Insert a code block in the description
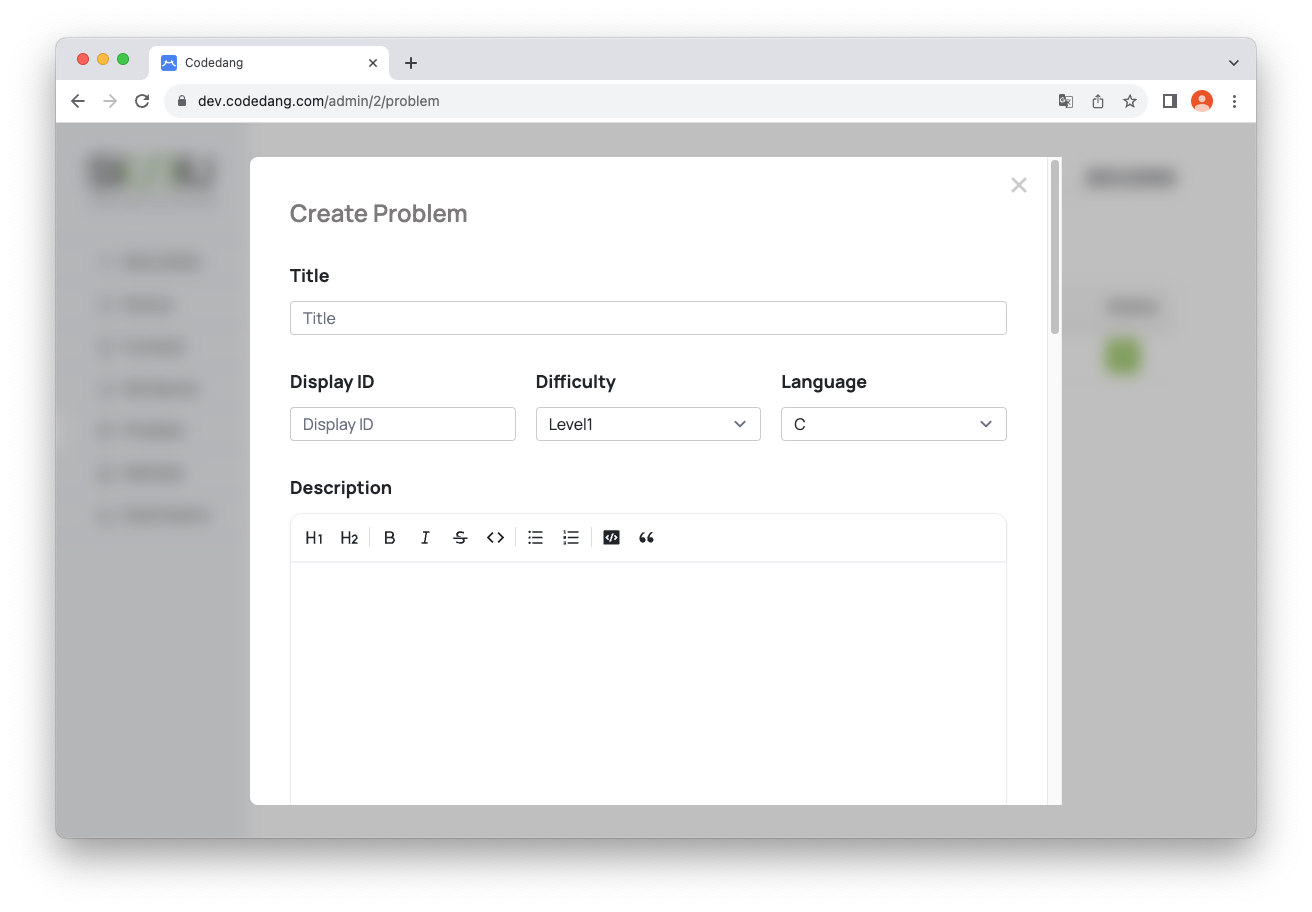The width and height of the screenshot is (1312, 912). point(612,538)
